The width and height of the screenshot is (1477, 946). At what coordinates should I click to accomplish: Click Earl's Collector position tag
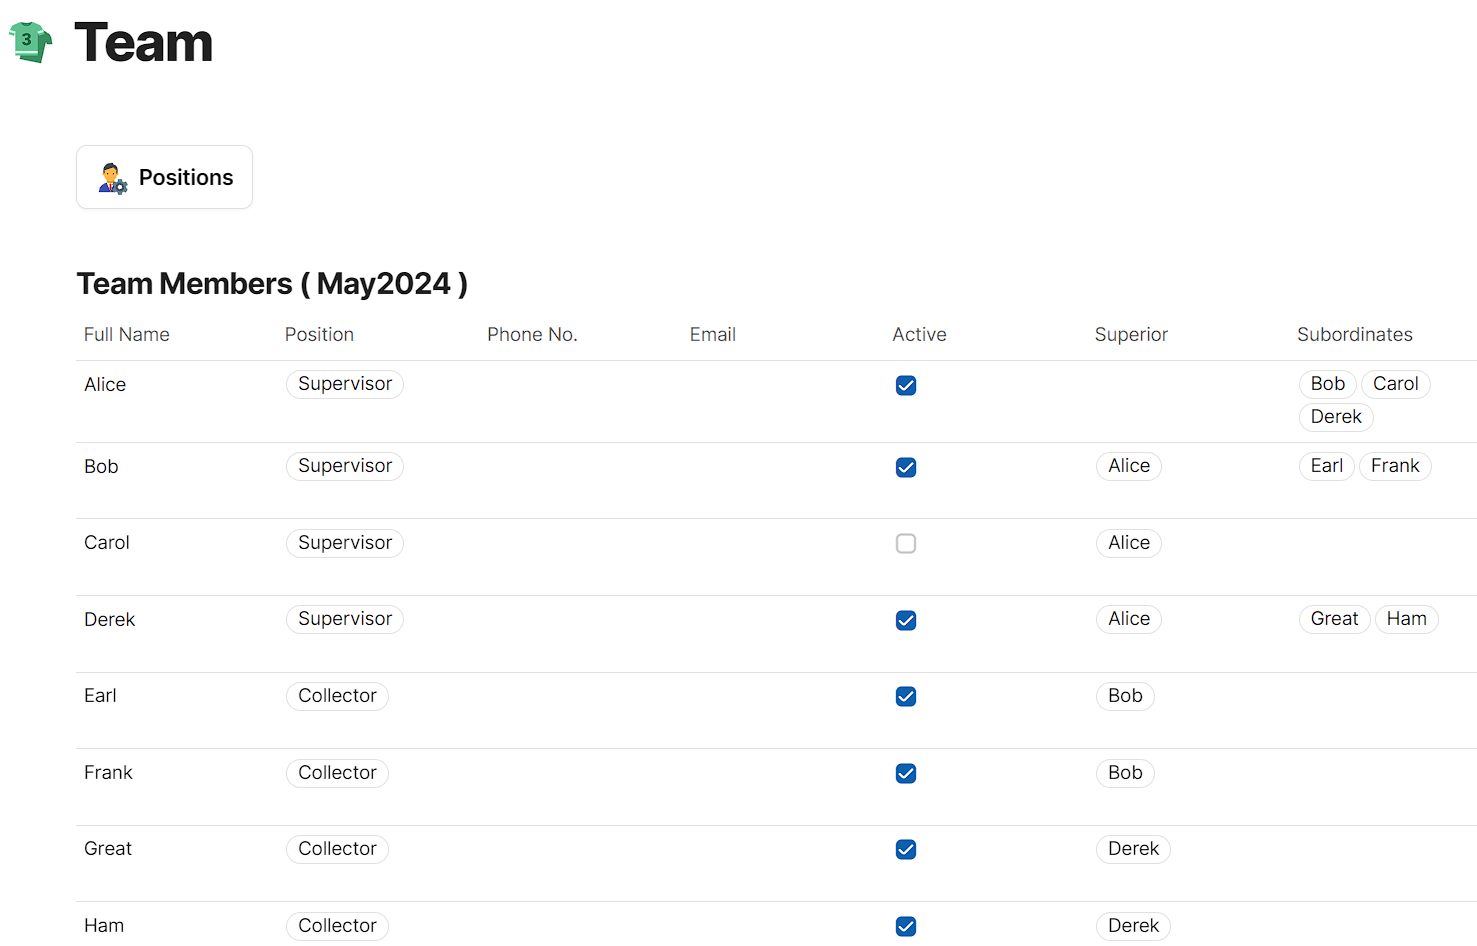(x=337, y=696)
